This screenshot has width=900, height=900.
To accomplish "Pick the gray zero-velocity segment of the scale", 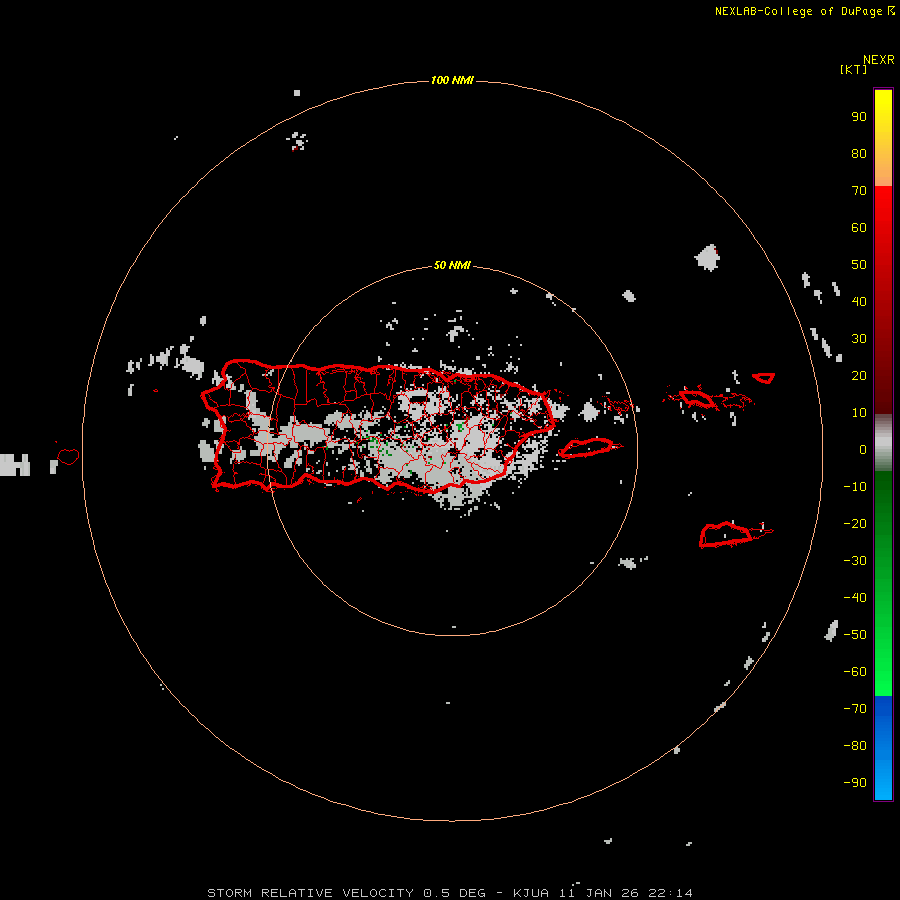I will [883, 443].
